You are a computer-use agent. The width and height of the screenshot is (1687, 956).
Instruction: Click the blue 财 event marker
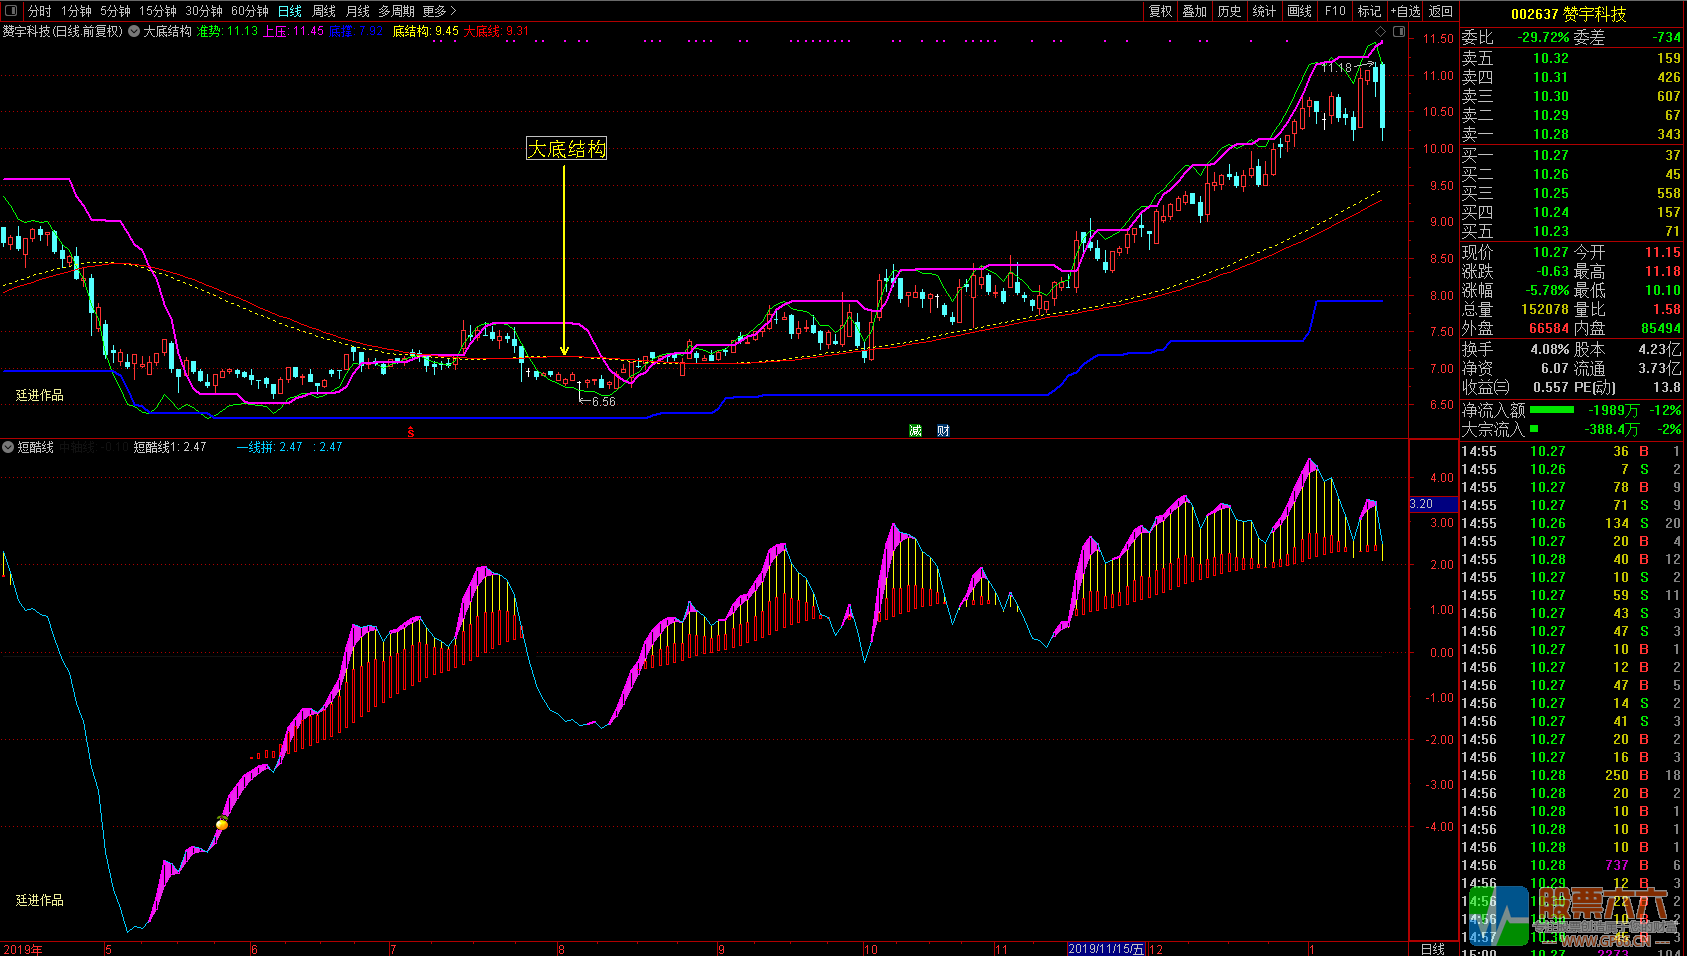coord(943,431)
